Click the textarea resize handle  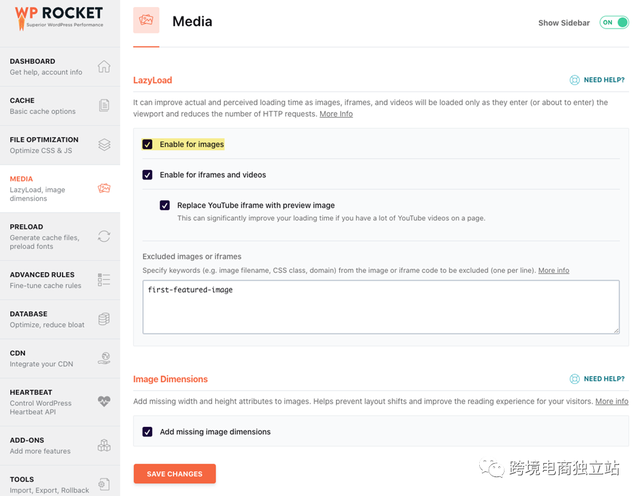[x=616, y=330]
